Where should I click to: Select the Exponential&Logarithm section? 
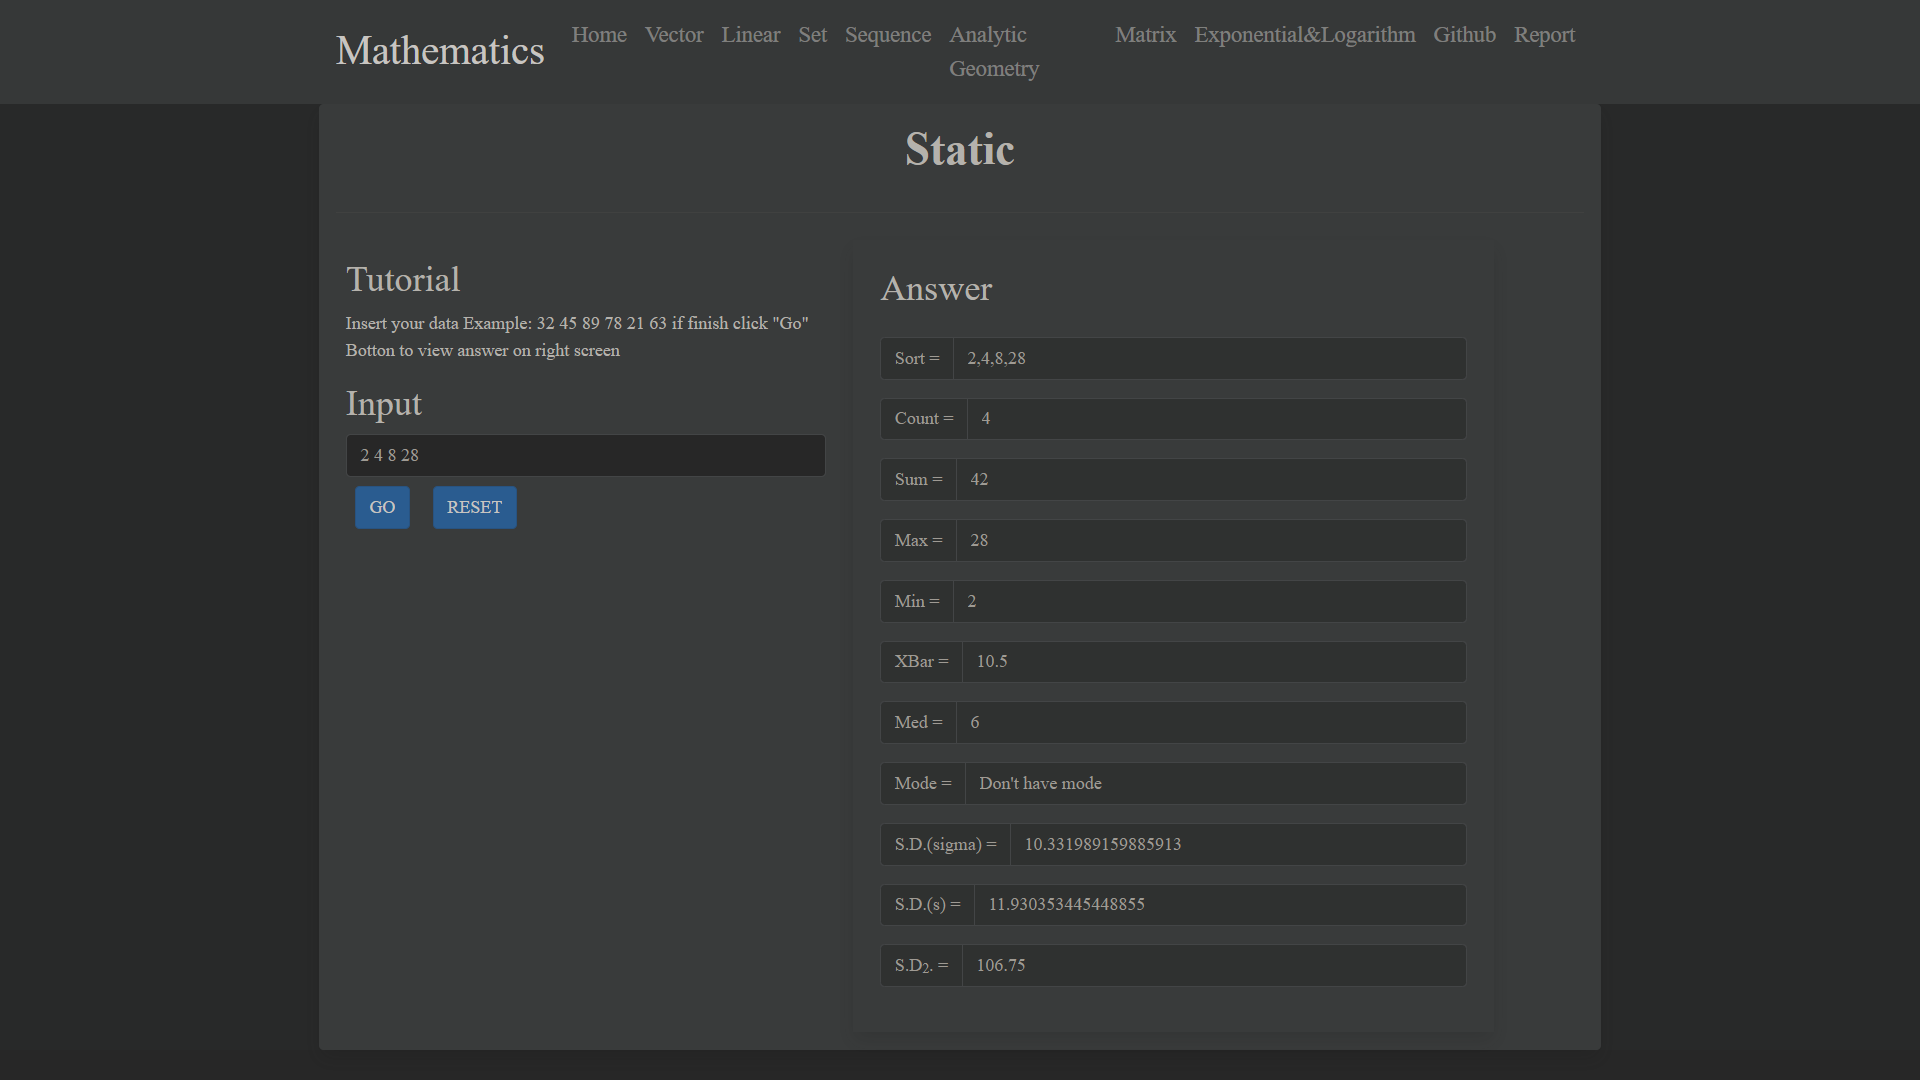pyautogui.click(x=1304, y=34)
